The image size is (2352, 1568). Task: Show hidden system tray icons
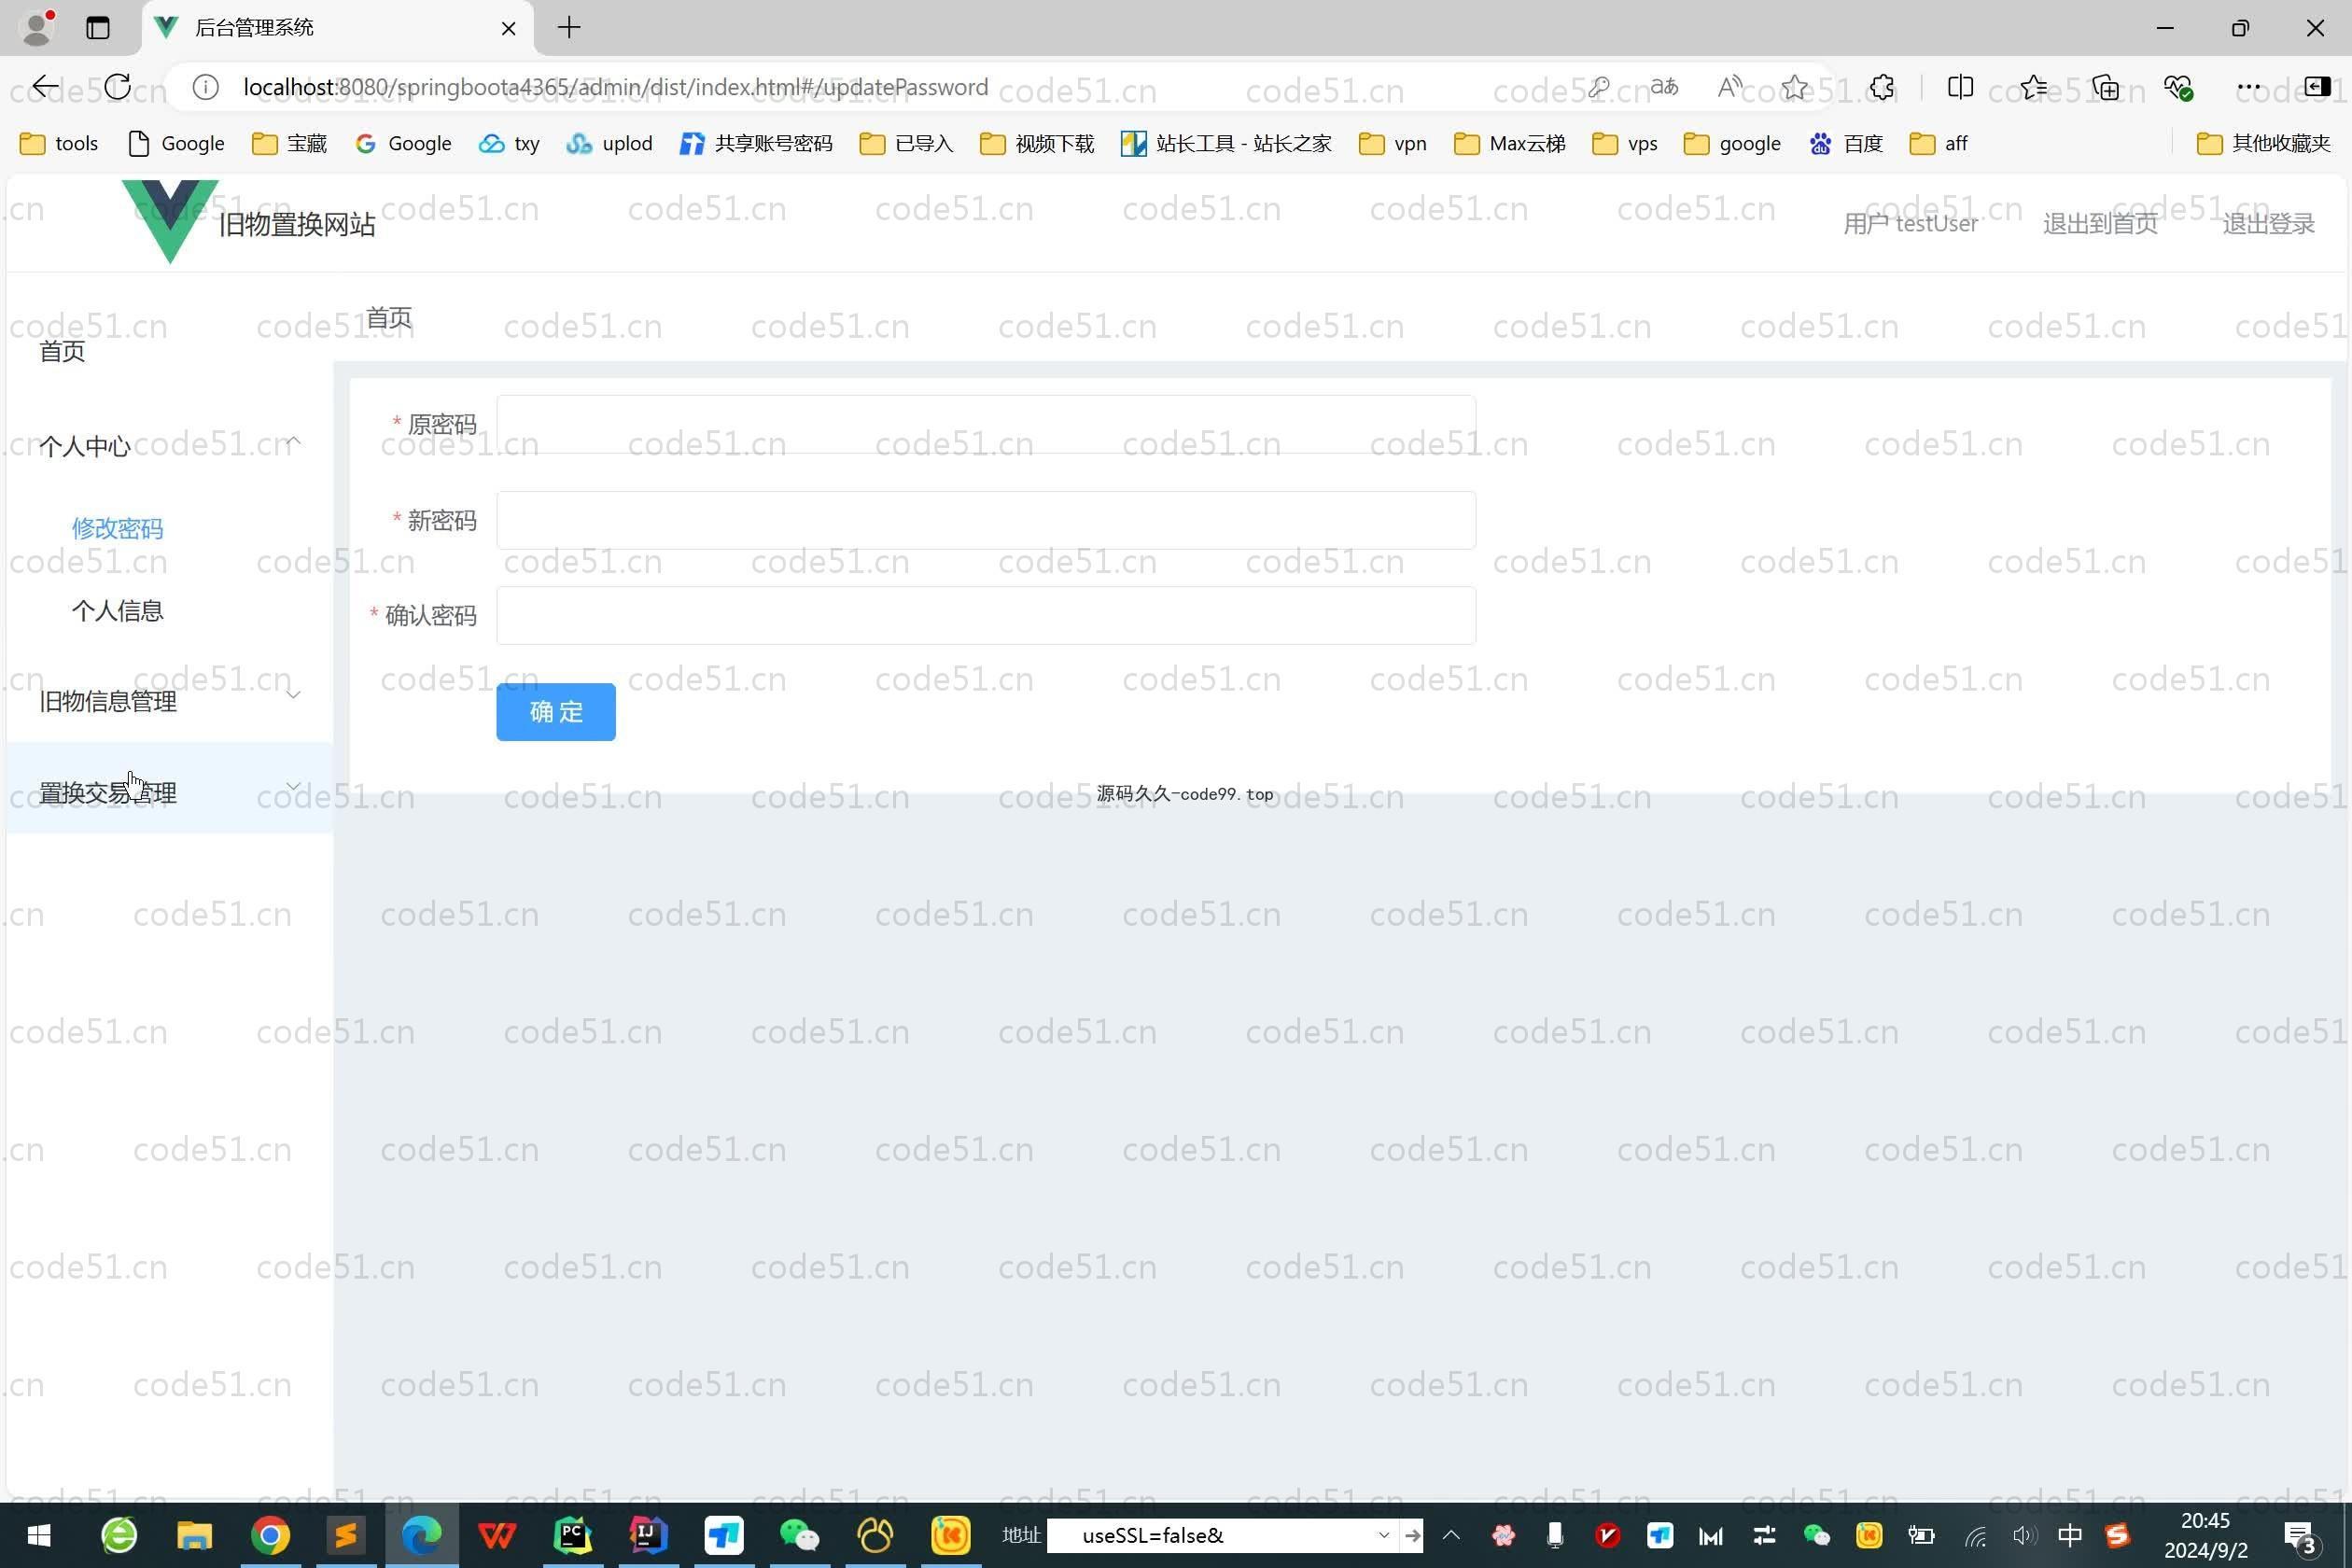[x=1451, y=1535]
